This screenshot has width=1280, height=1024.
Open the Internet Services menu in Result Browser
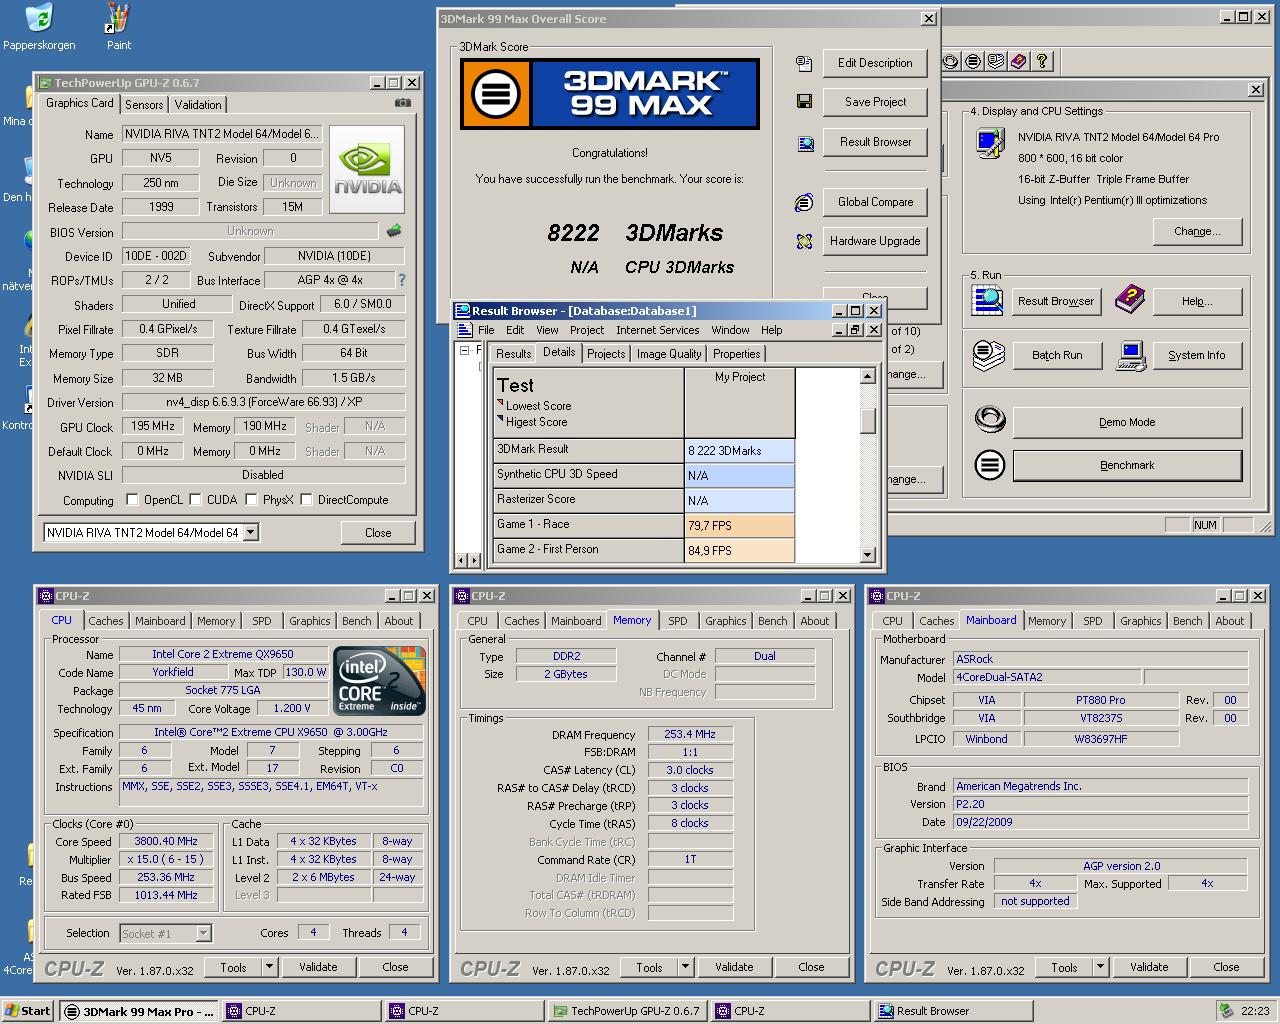tap(657, 330)
